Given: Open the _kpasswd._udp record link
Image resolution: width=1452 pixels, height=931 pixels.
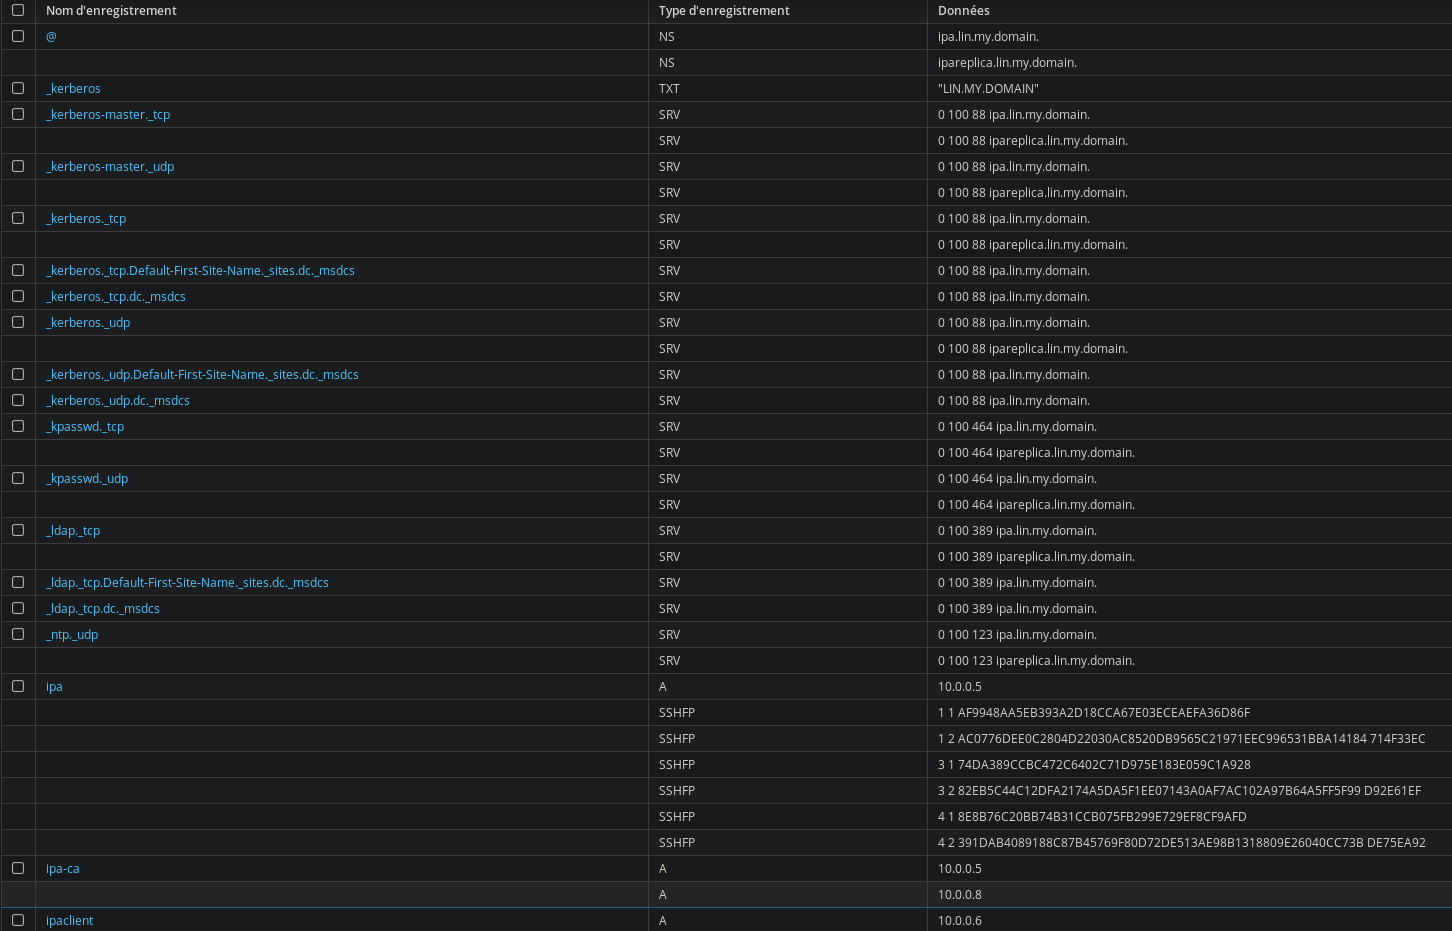Looking at the screenshot, I should (87, 478).
